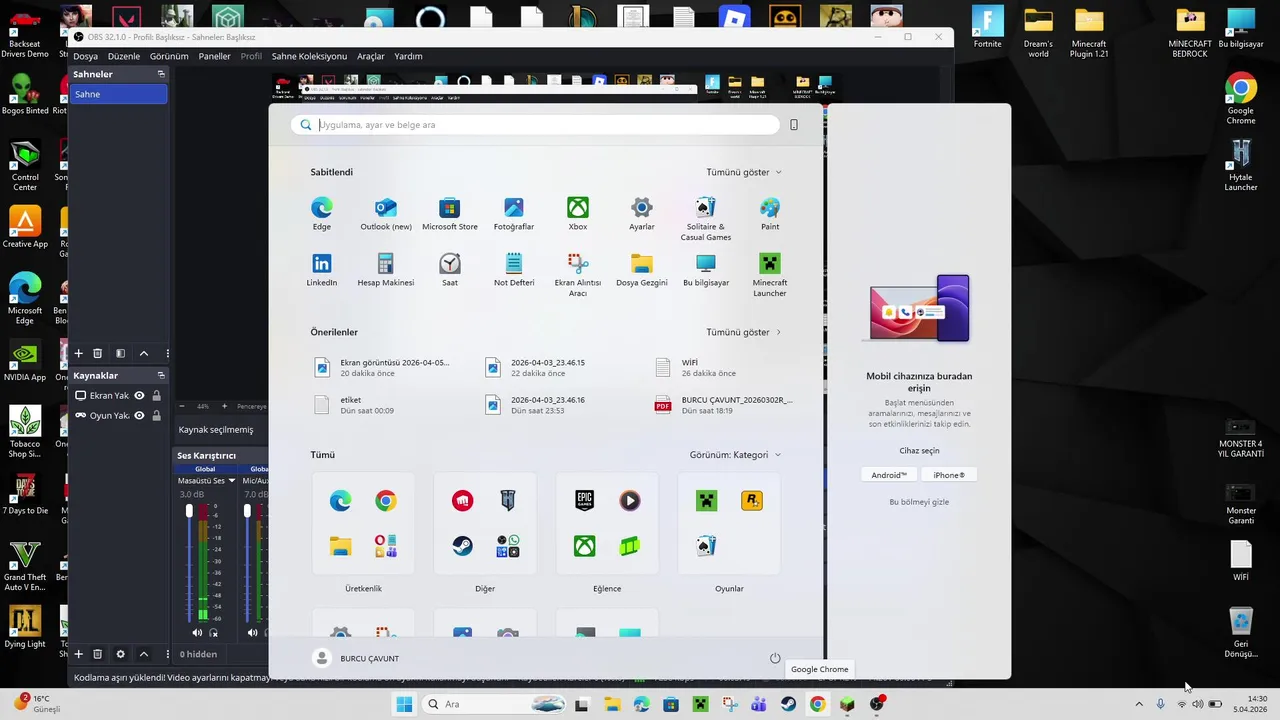Open Solitaire & Casual Games
This screenshot has height=720, width=1280.
pyautogui.click(x=706, y=219)
